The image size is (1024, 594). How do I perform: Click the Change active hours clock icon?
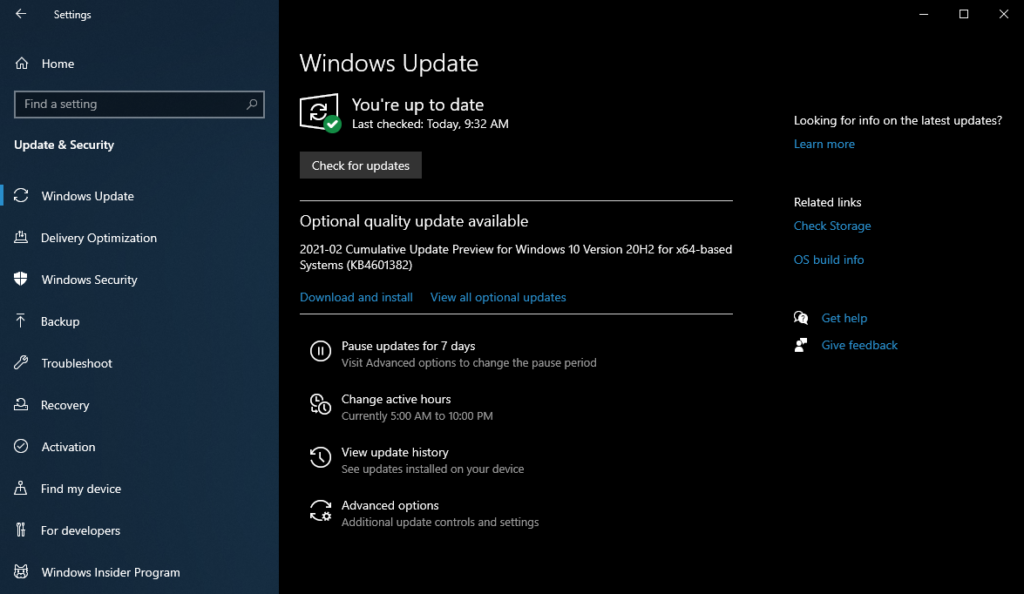(320, 405)
